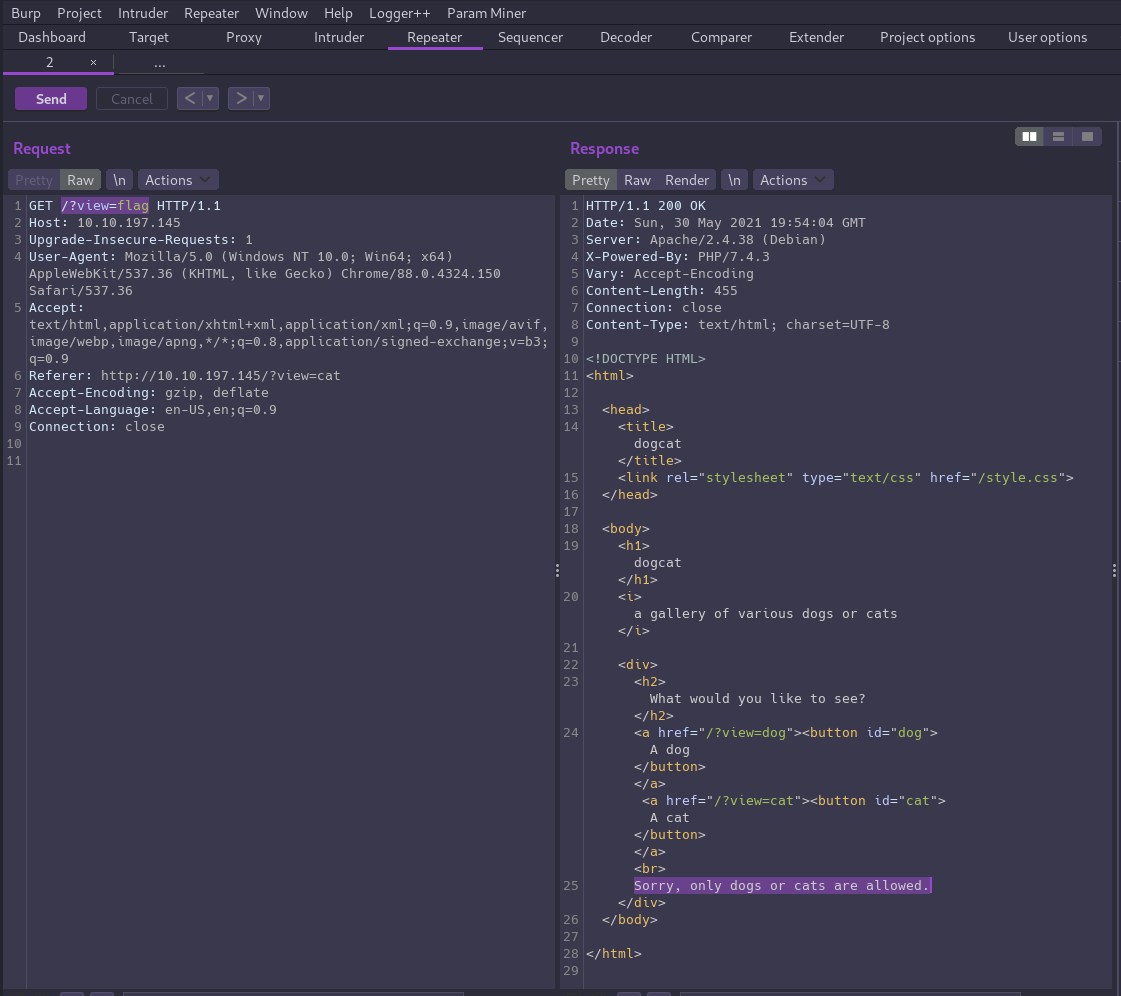Click the /?view=cat href in response
The height and width of the screenshot is (996, 1121).
(754, 801)
